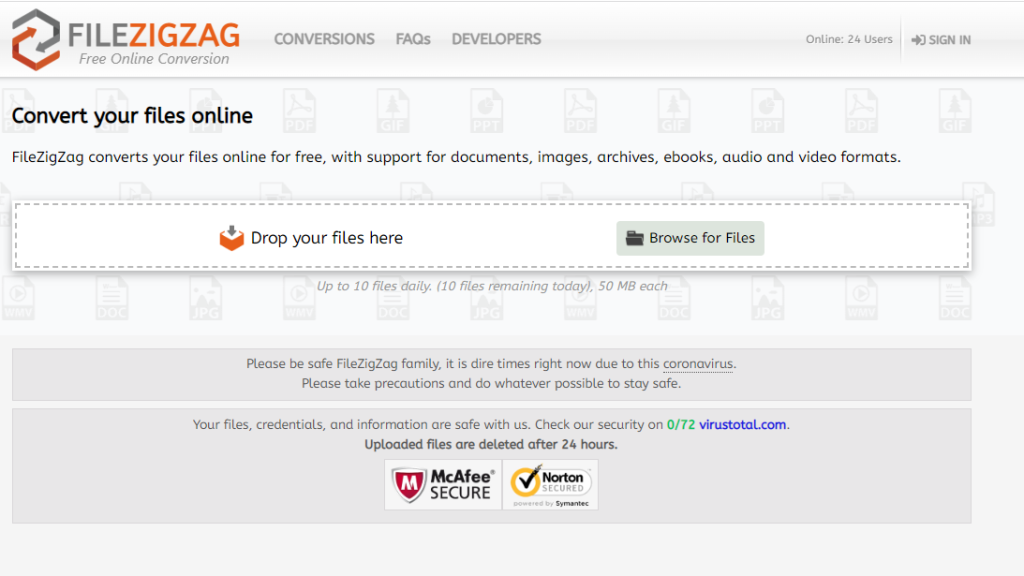Go to the DEVELOPERS section
This screenshot has width=1024, height=576.
496,39
